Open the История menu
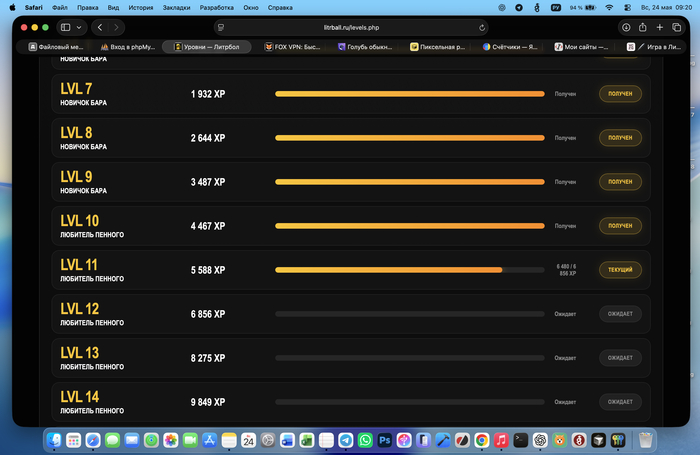The width and height of the screenshot is (700, 455). coord(141,8)
